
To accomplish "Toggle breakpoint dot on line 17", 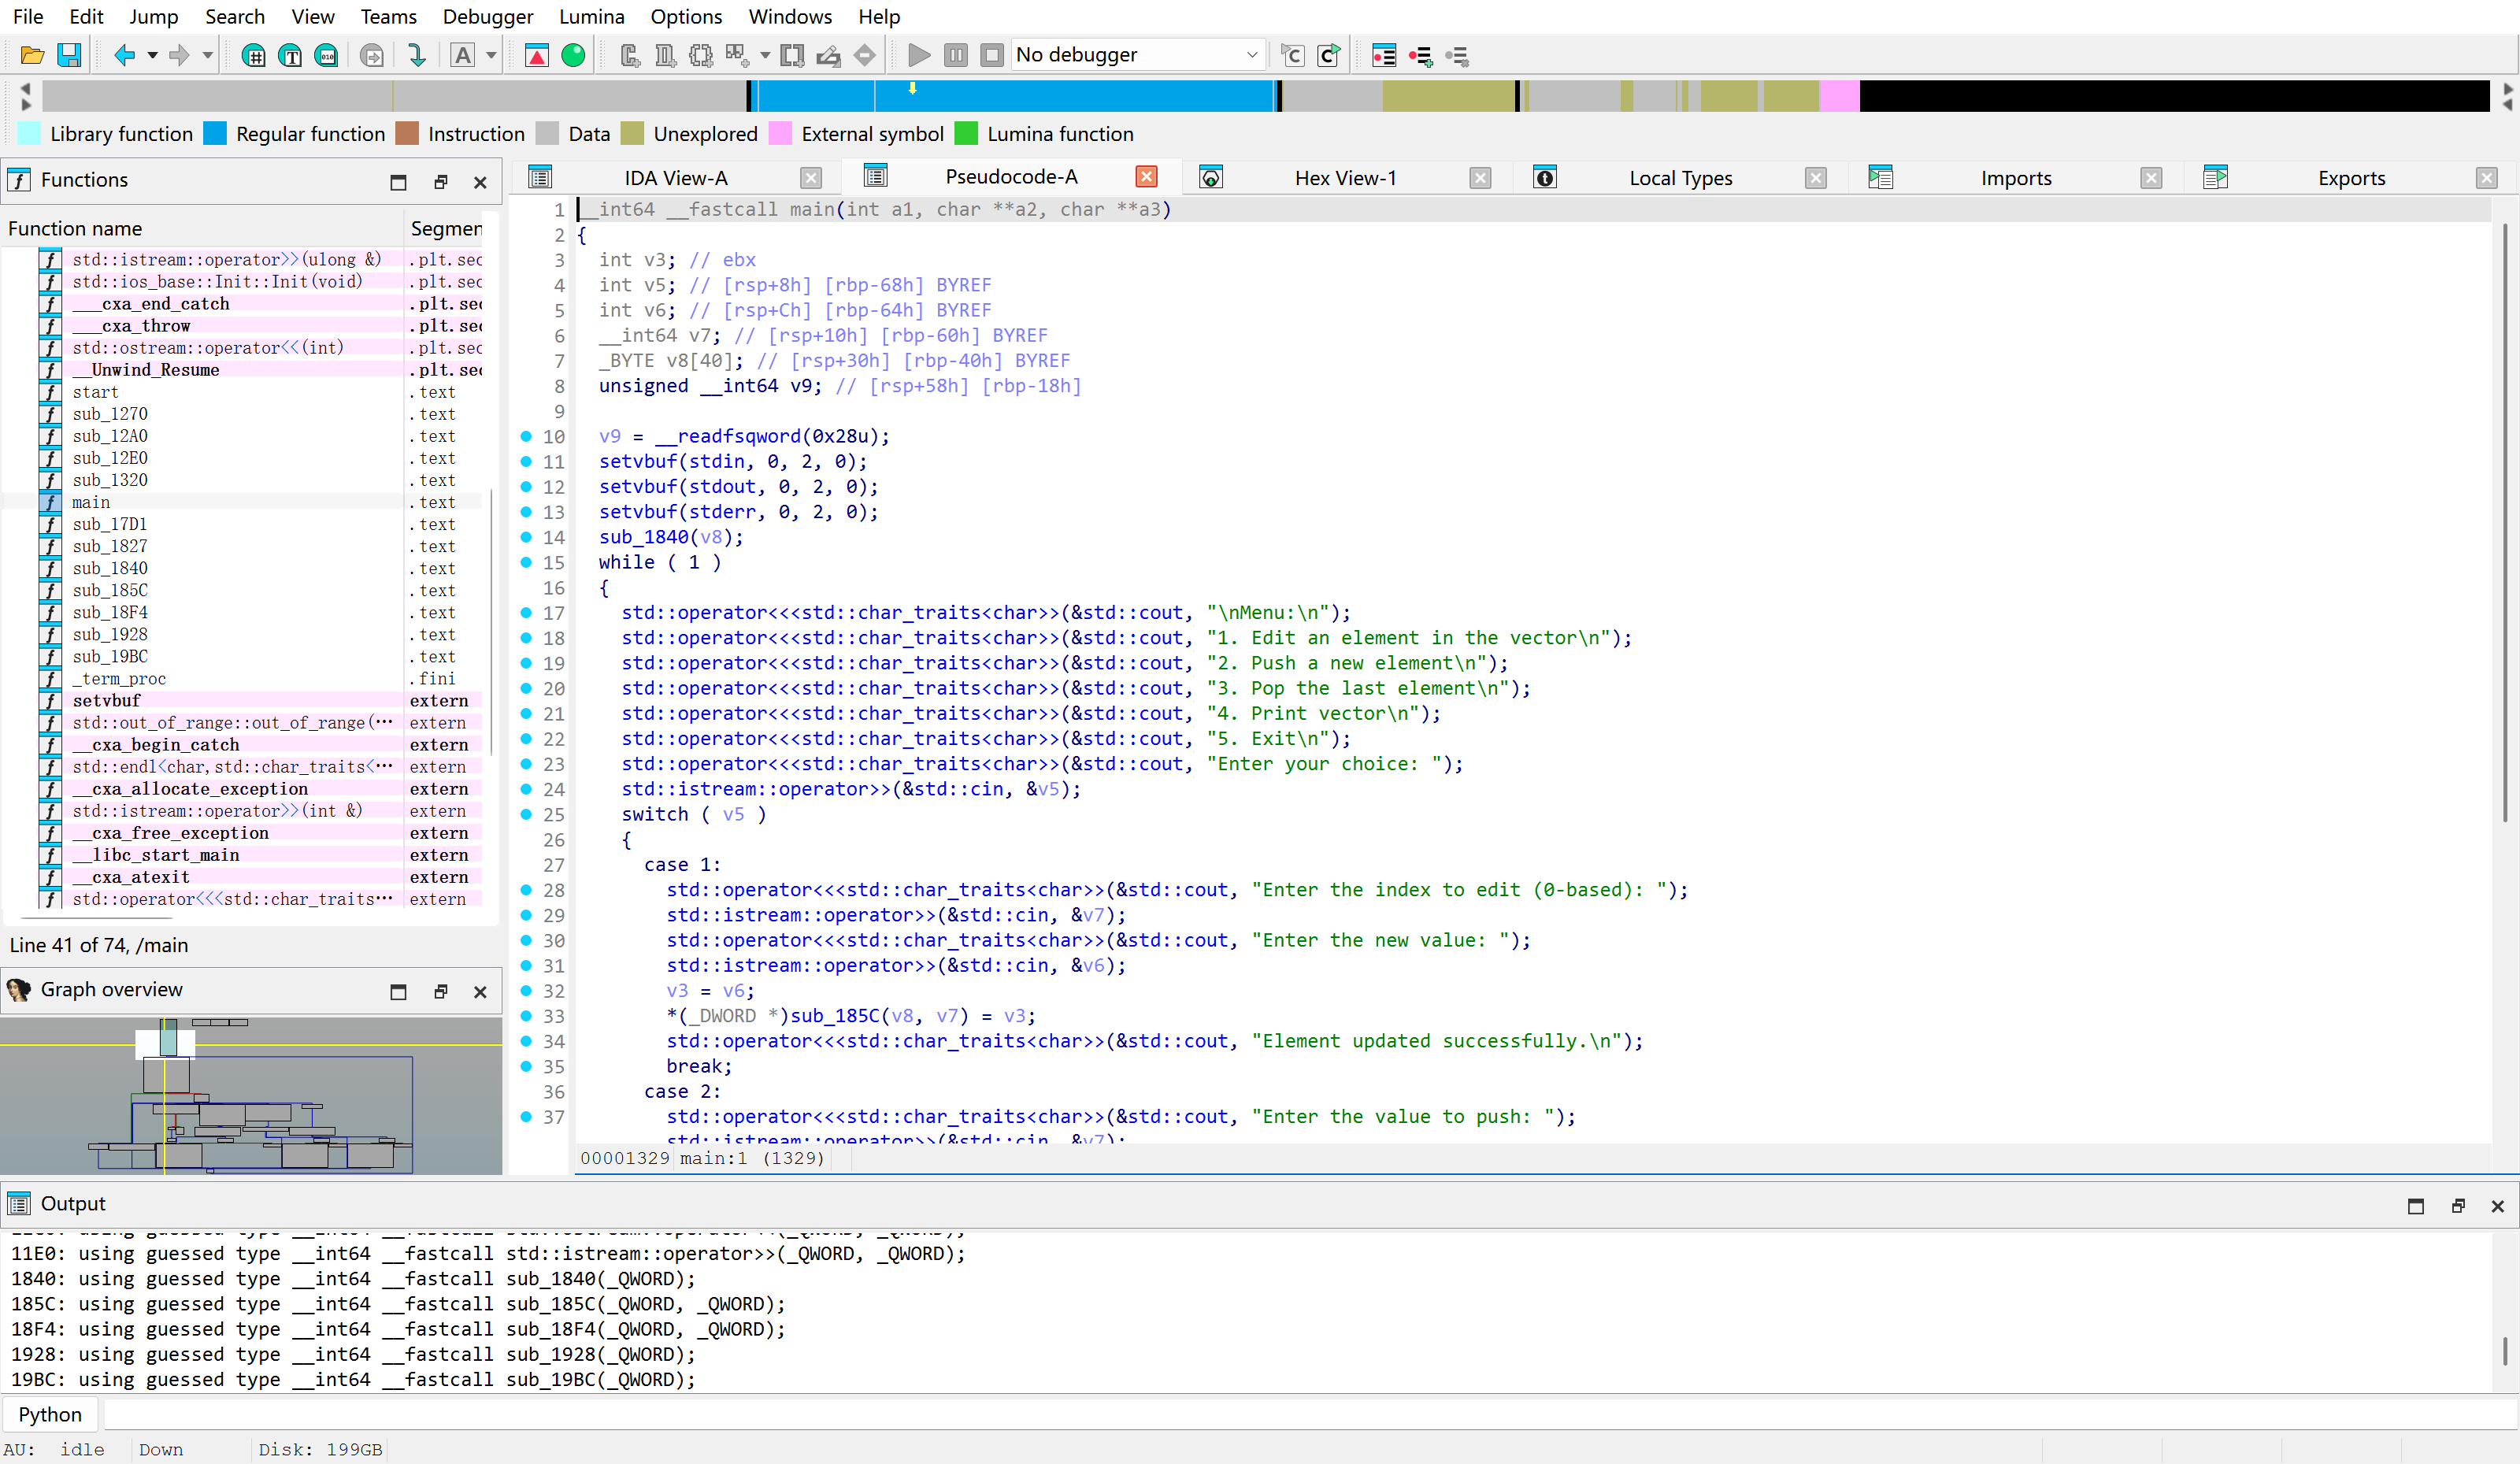I will (526, 613).
